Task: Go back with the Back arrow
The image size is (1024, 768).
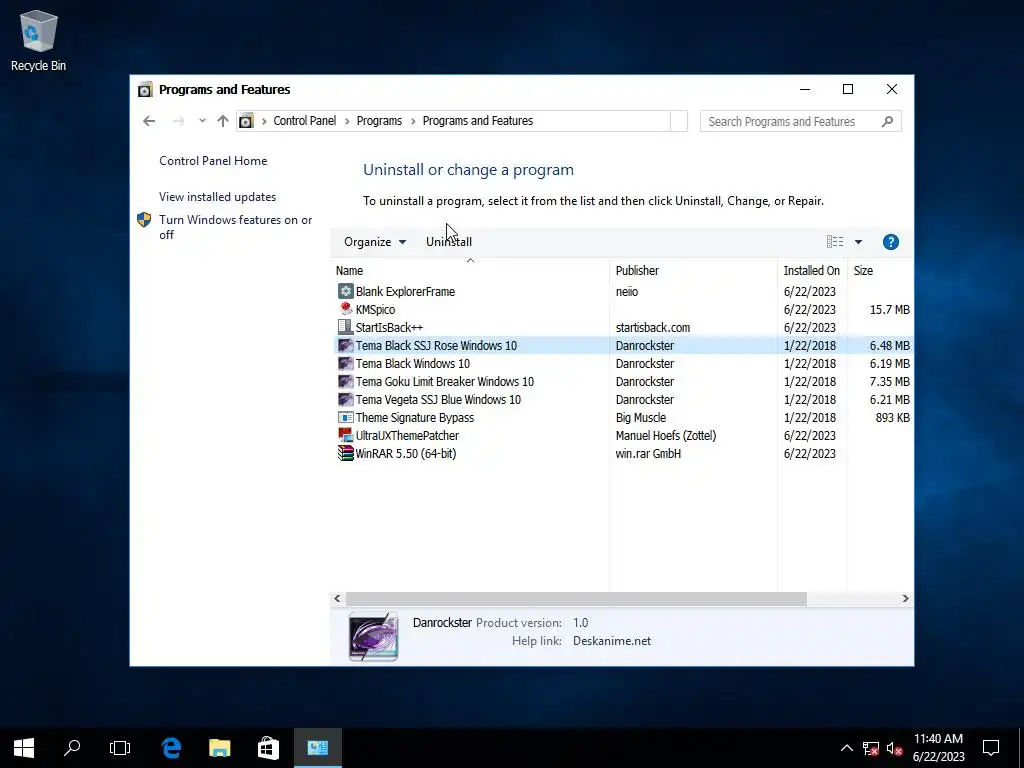Action: tap(149, 121)
